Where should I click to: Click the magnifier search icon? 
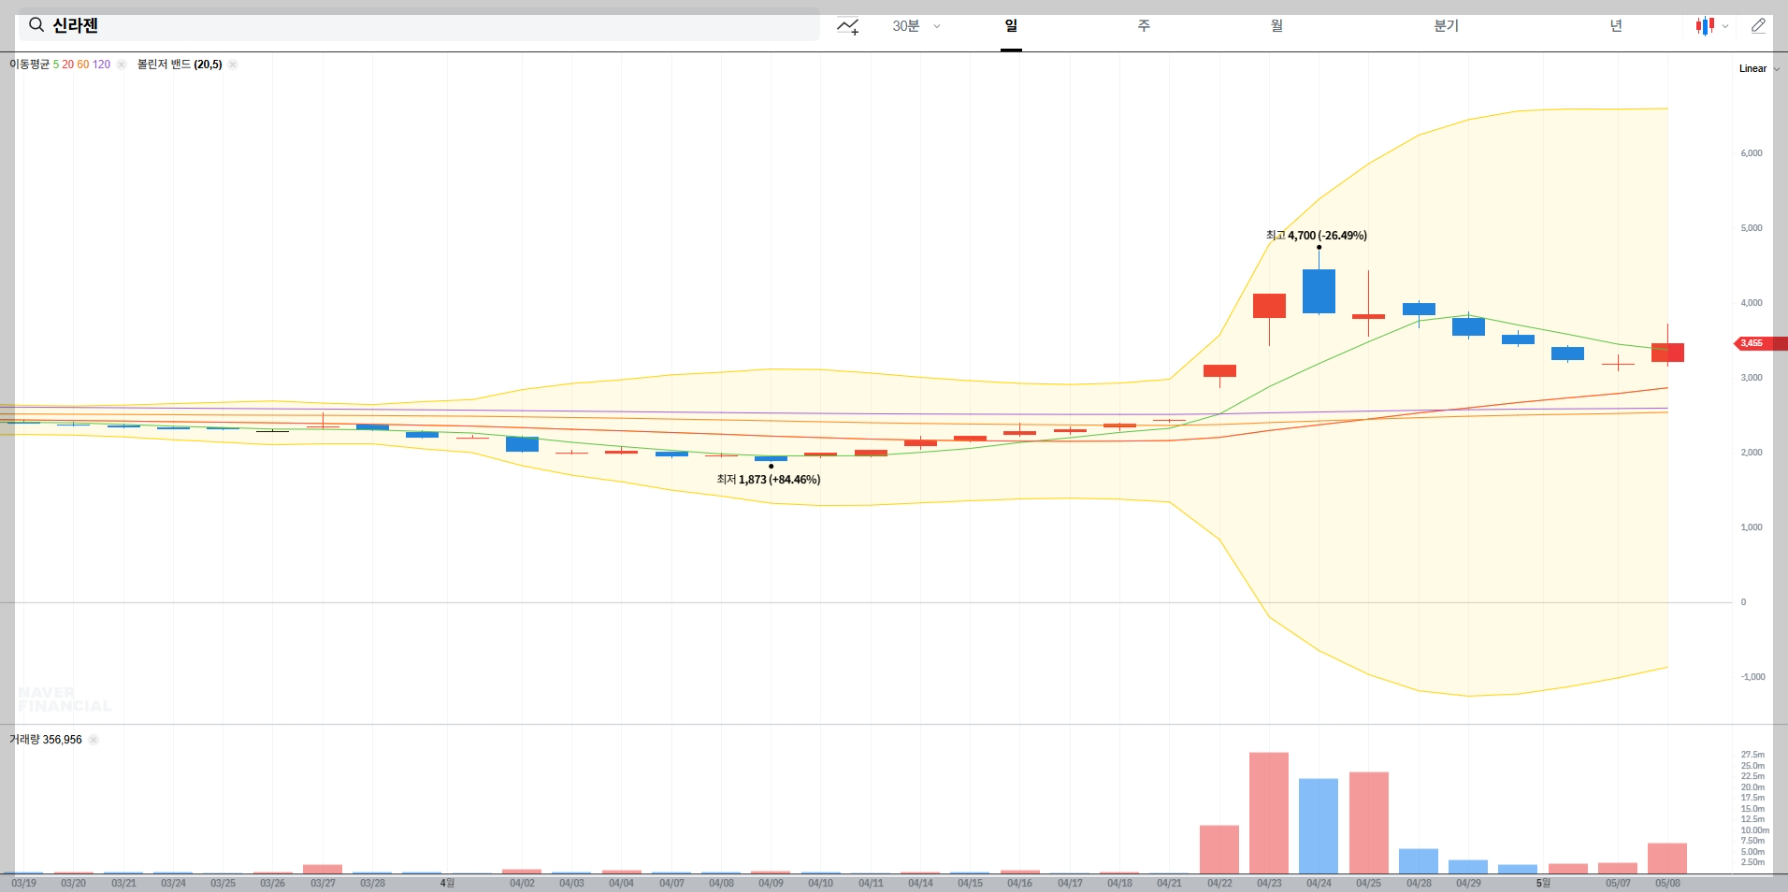click(x=37, y=25)
